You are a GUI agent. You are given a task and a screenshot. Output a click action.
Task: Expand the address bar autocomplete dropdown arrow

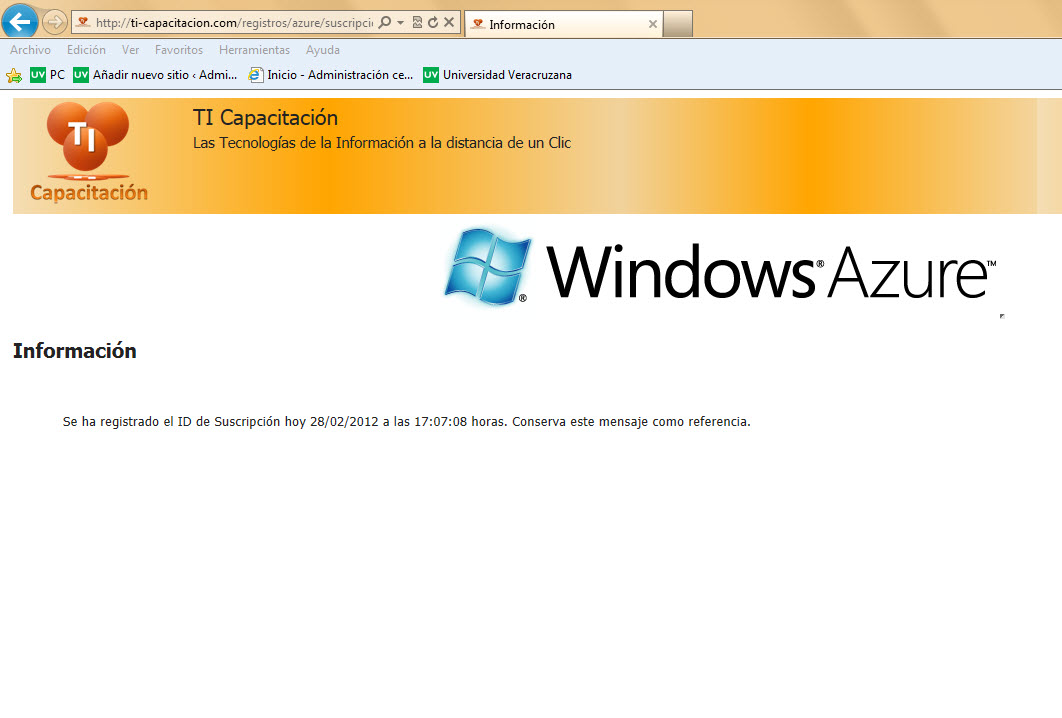click(400, 22)
